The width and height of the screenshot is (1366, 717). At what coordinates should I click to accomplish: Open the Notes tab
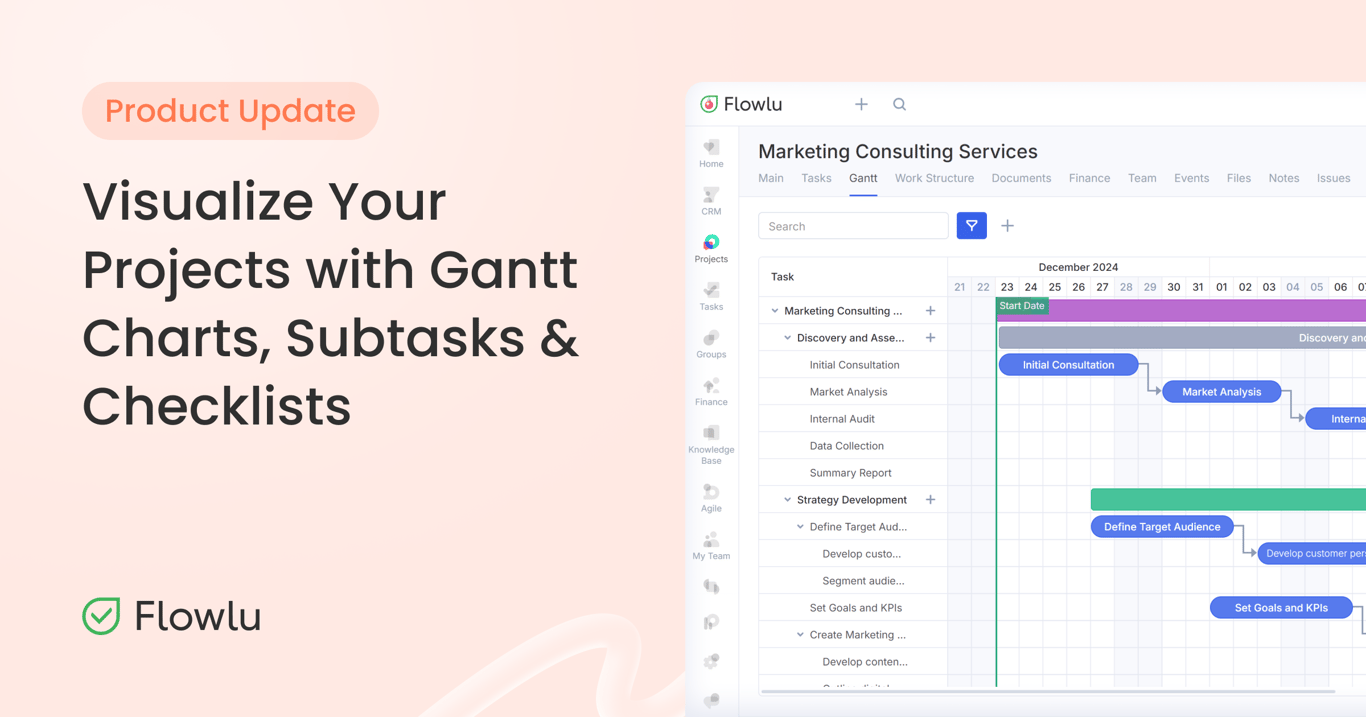click(1284, 178)
